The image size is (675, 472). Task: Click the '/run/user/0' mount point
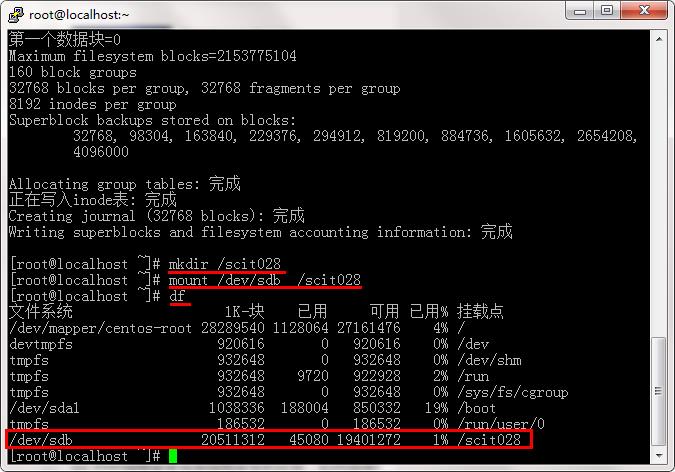click(501, 424)
